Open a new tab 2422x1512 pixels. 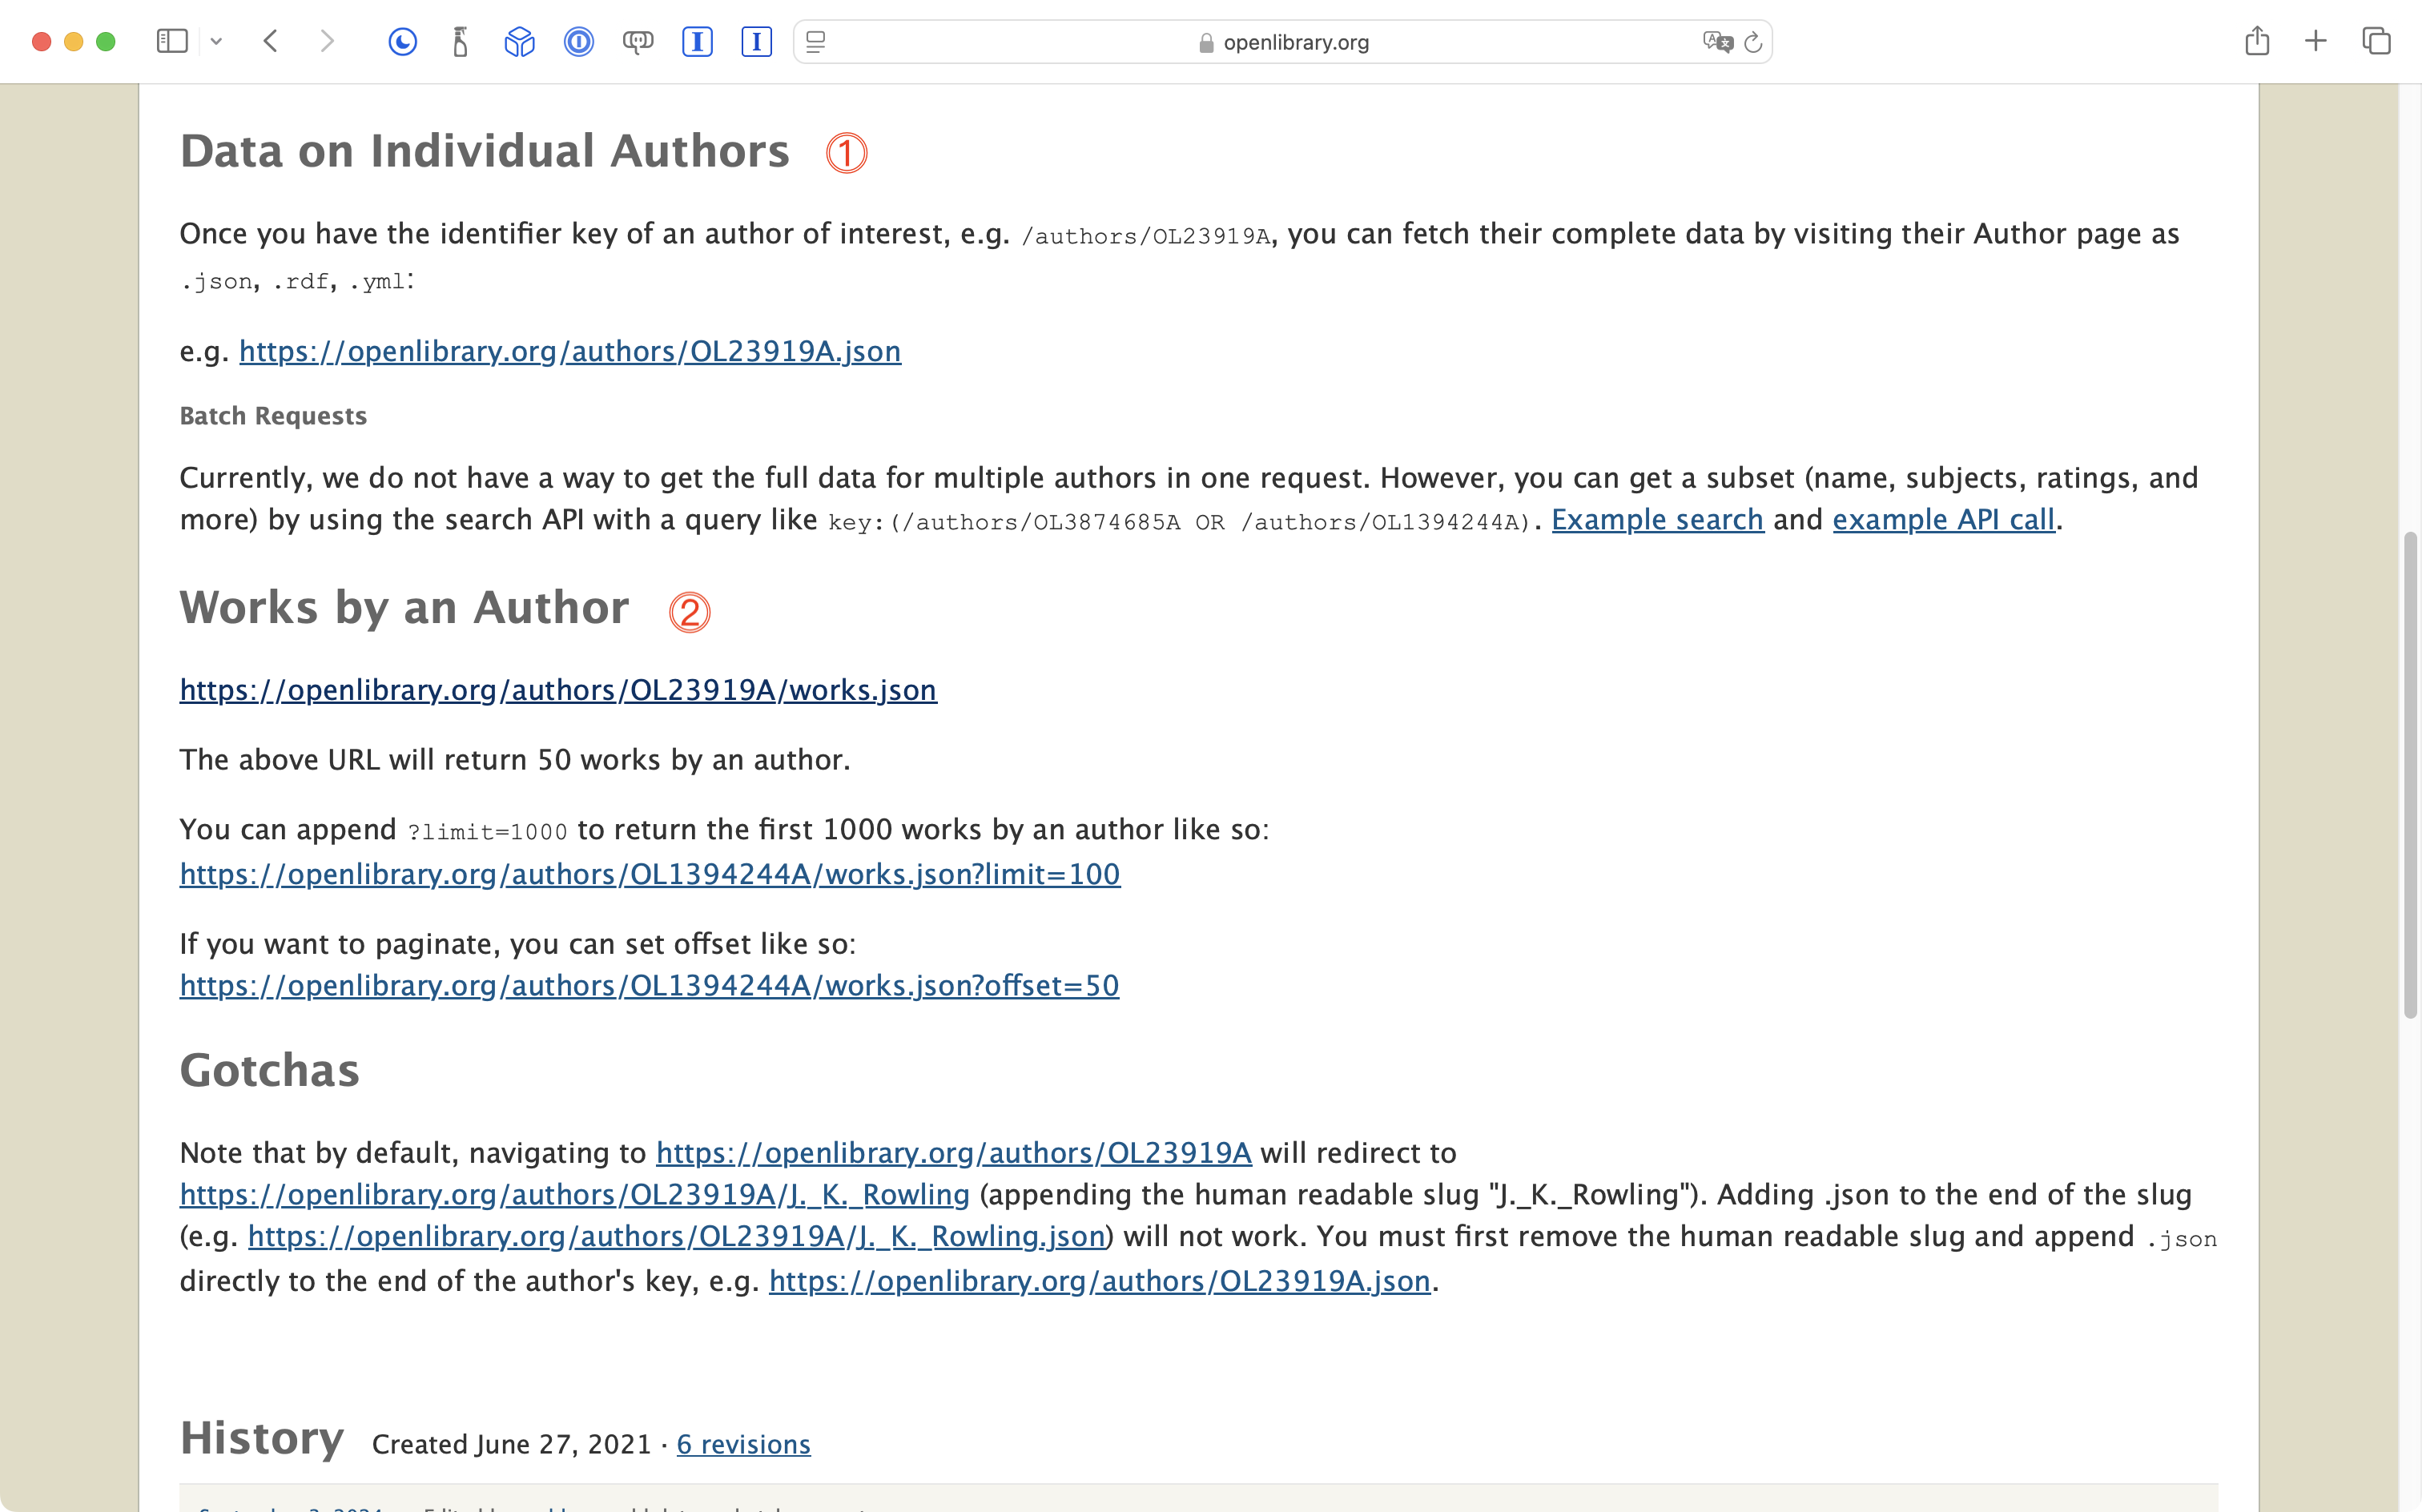(x=2315, y=41)
